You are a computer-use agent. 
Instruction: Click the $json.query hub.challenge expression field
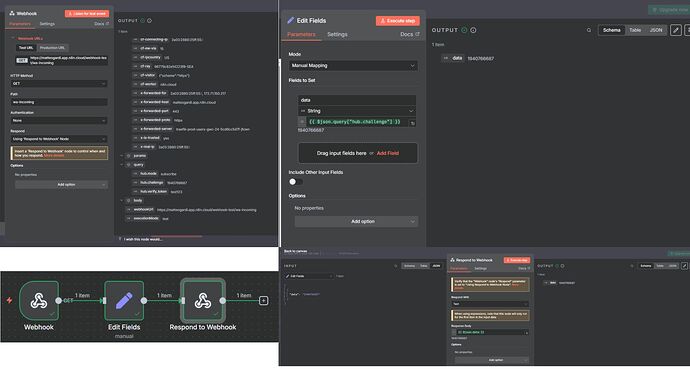coord(358,122)
